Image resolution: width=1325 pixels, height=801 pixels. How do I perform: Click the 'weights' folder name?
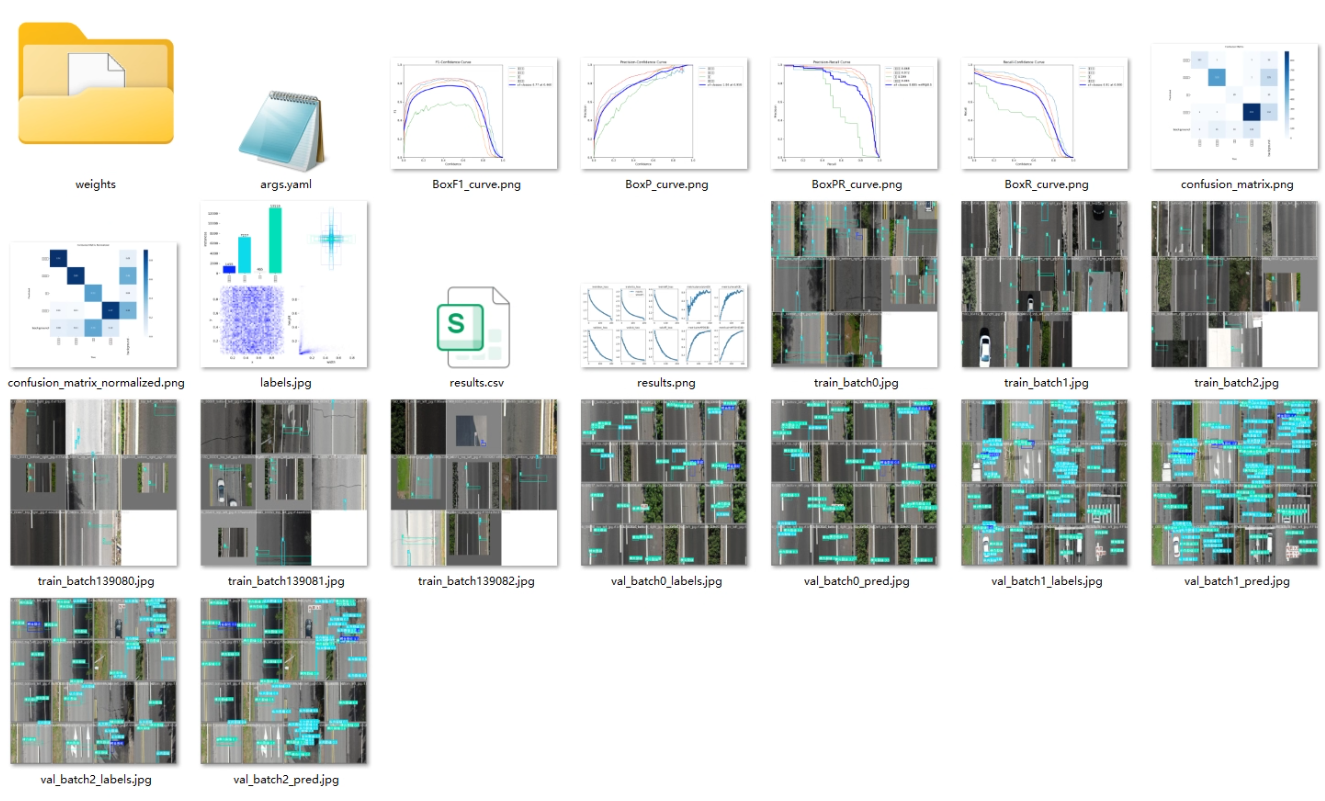[95, 184]
